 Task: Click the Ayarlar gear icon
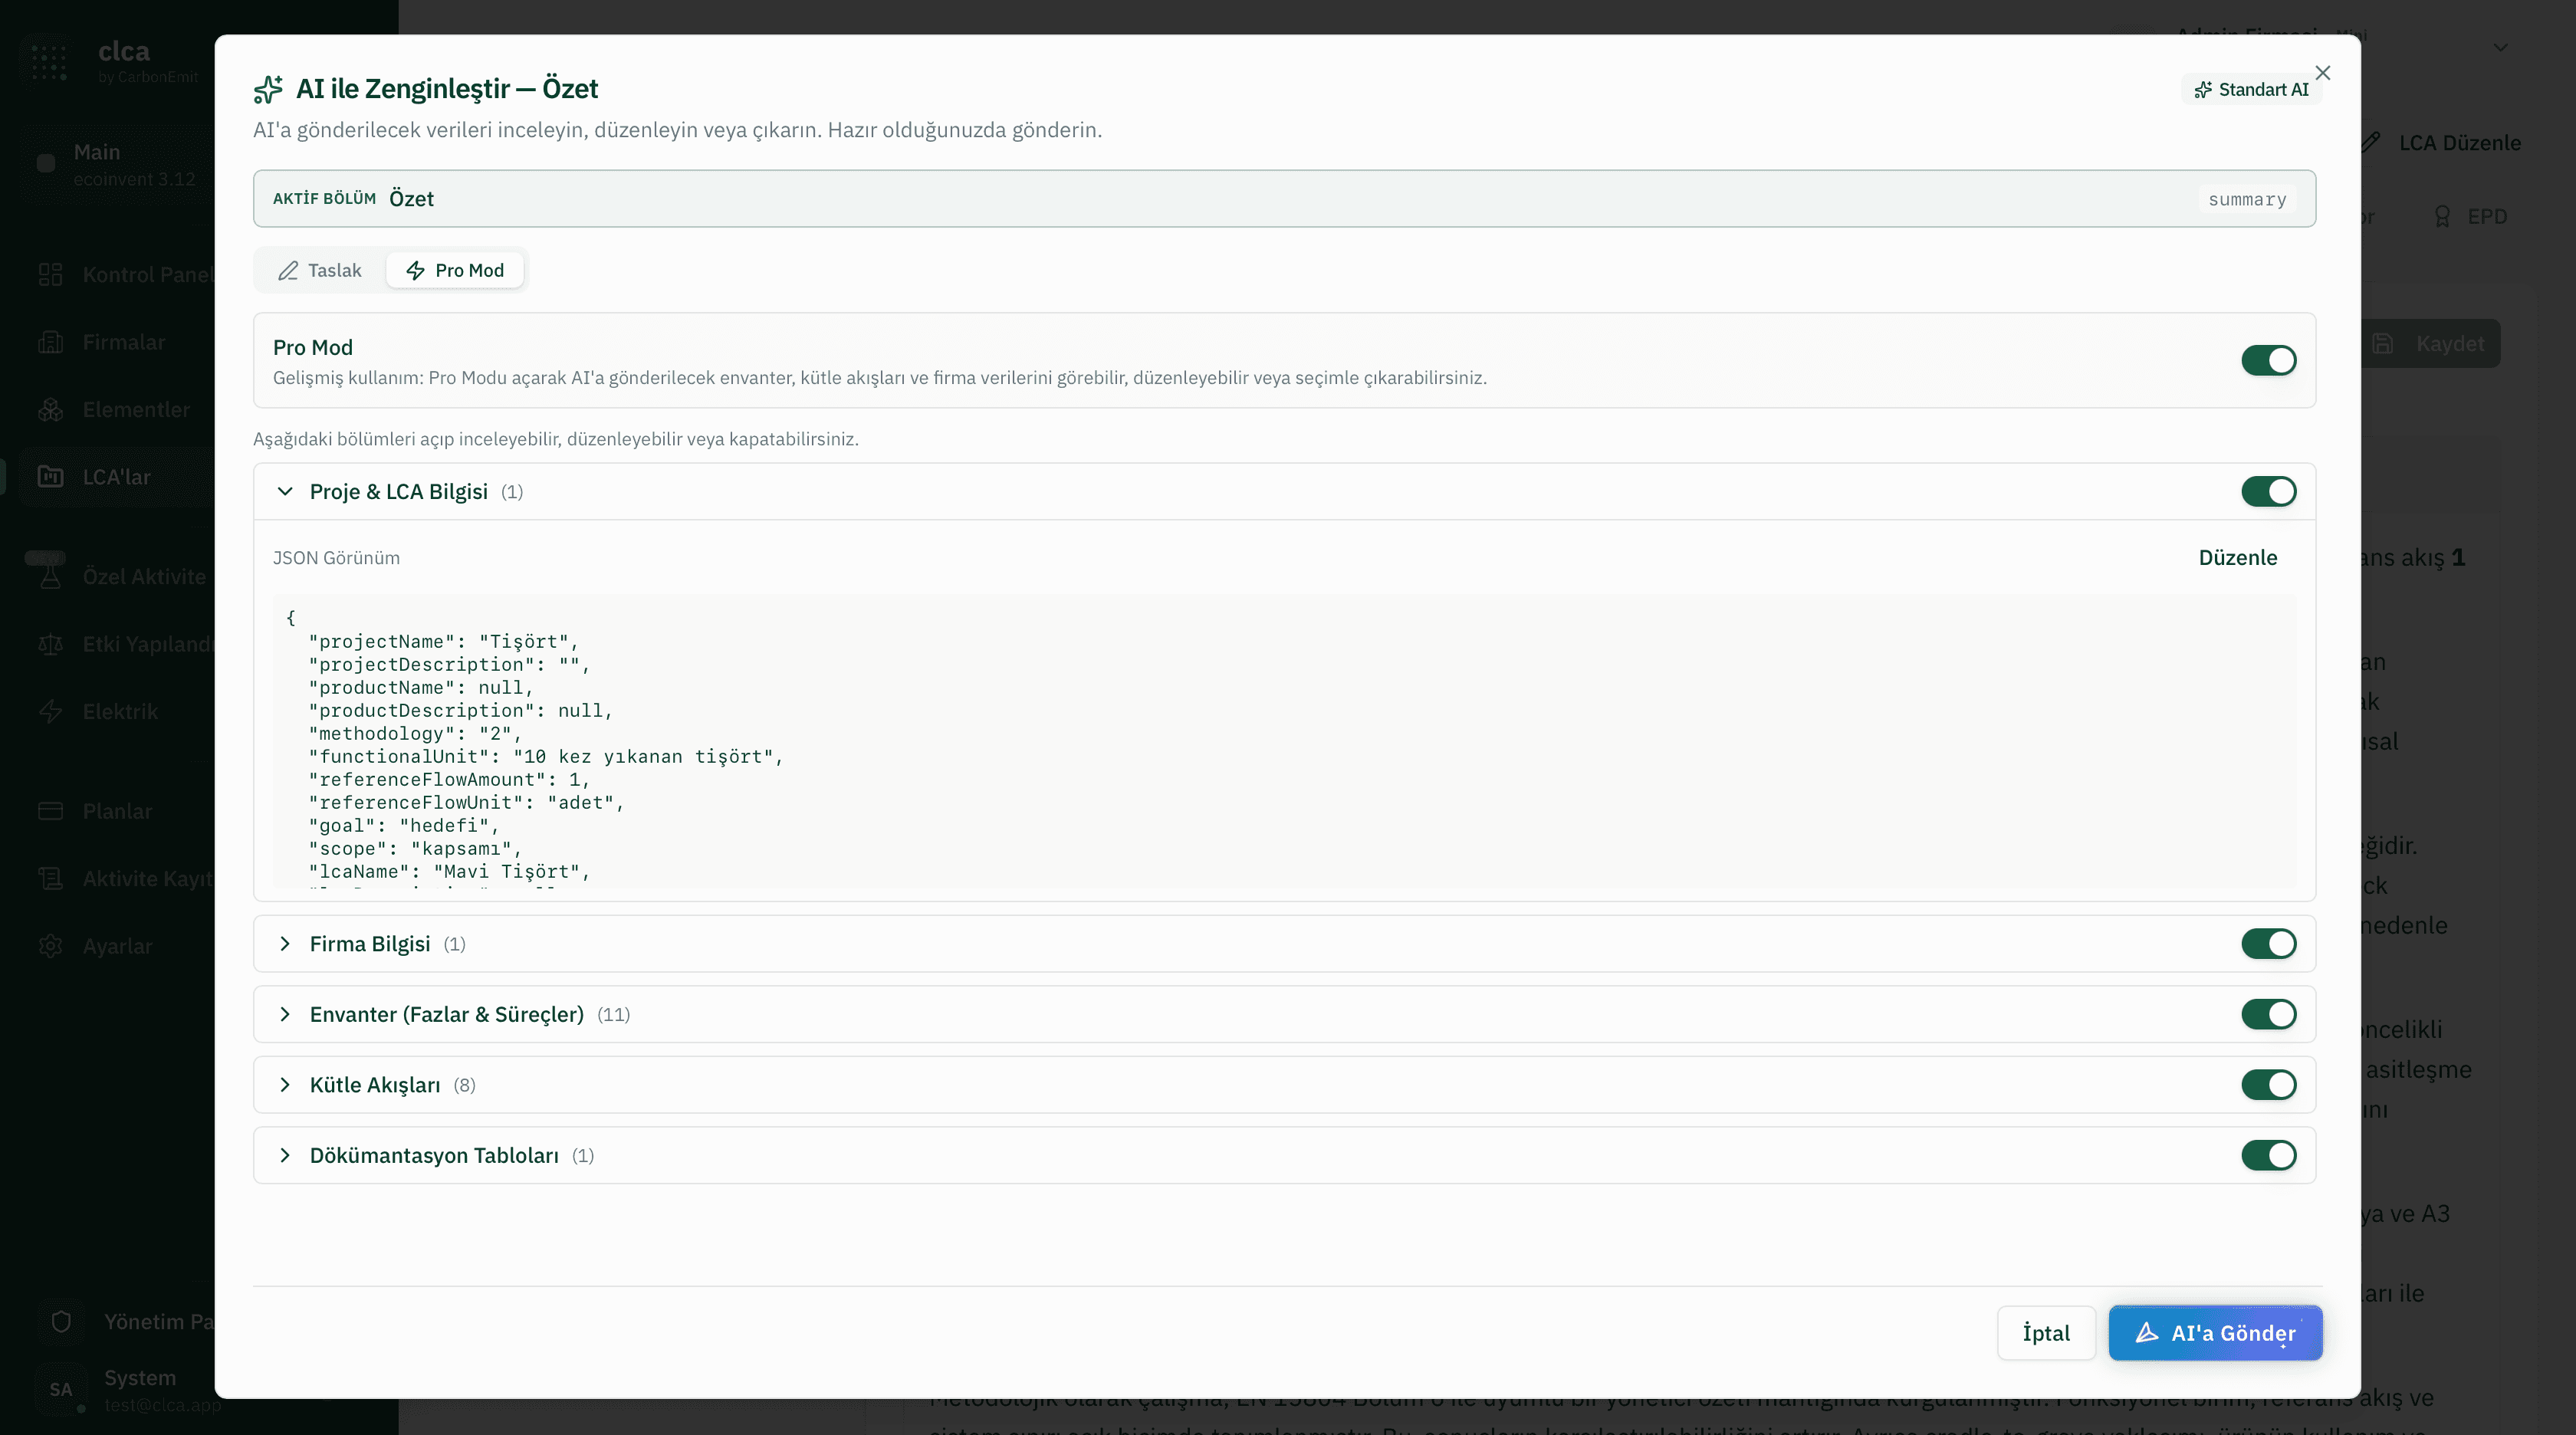coord(50,946)
